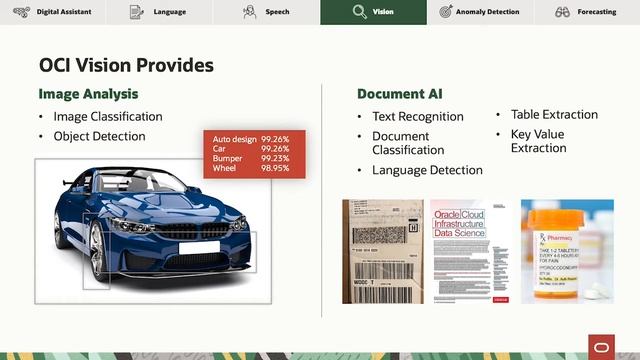Click 'Document Classification' bullet text
The width and height of the screenshot is (640, 360).
pyautogui.click(x=408, y=143)
